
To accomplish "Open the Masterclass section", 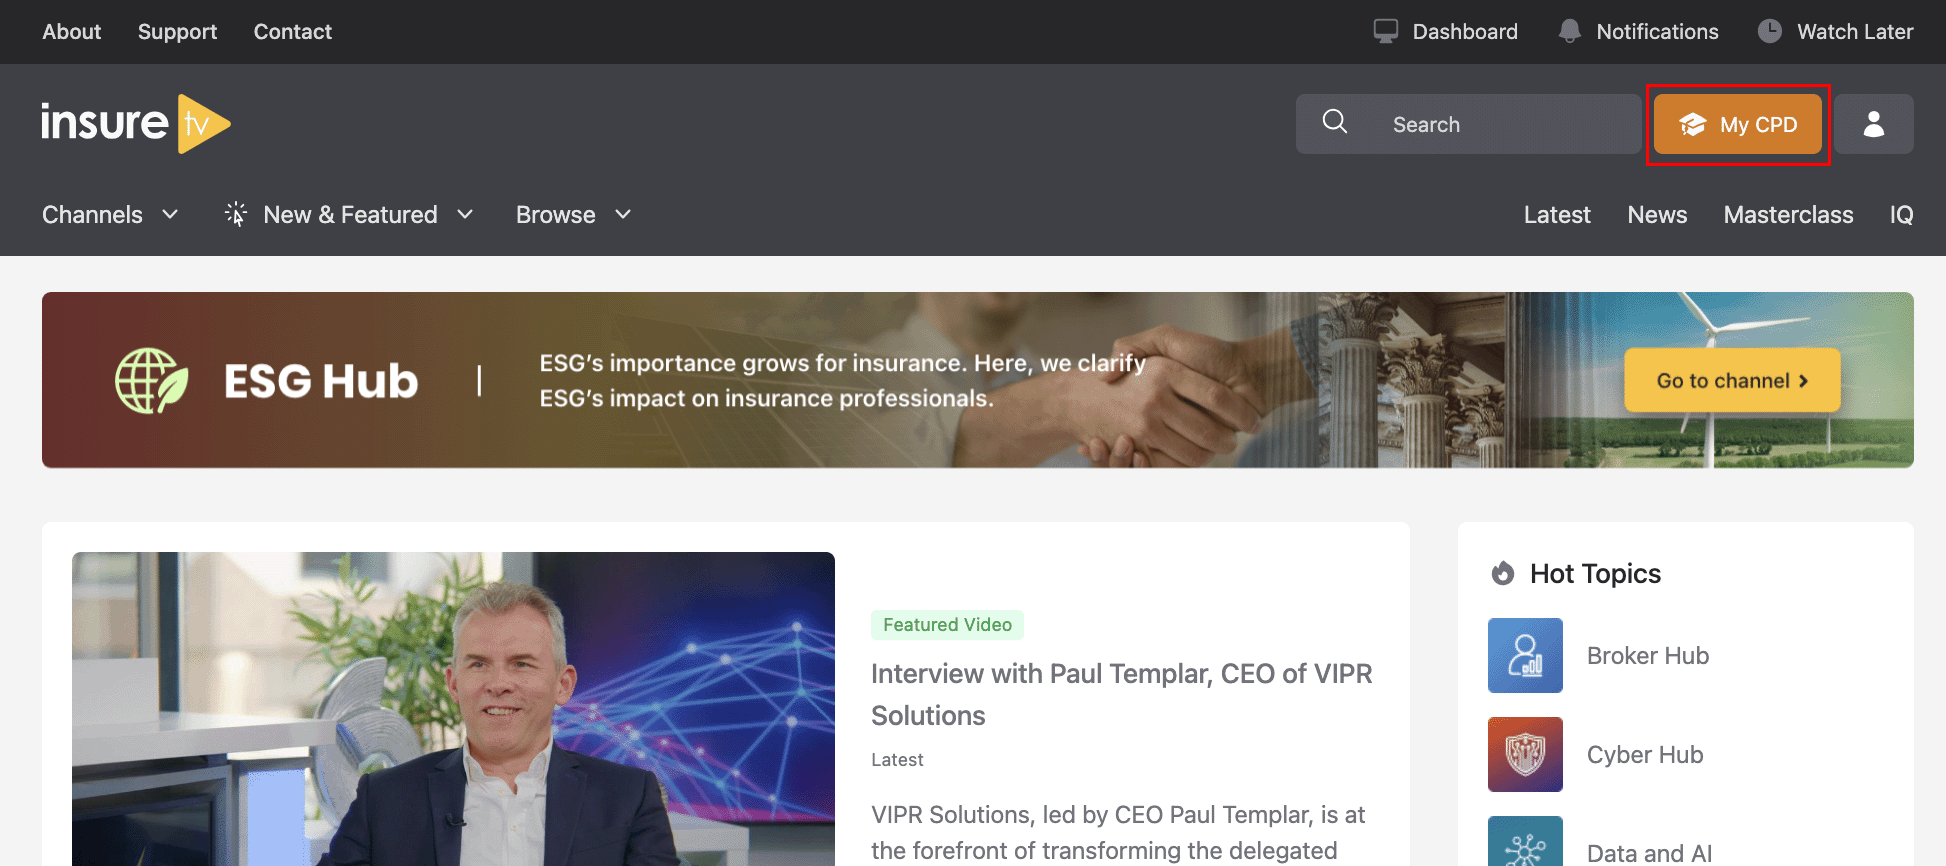I will (1787, 215).
